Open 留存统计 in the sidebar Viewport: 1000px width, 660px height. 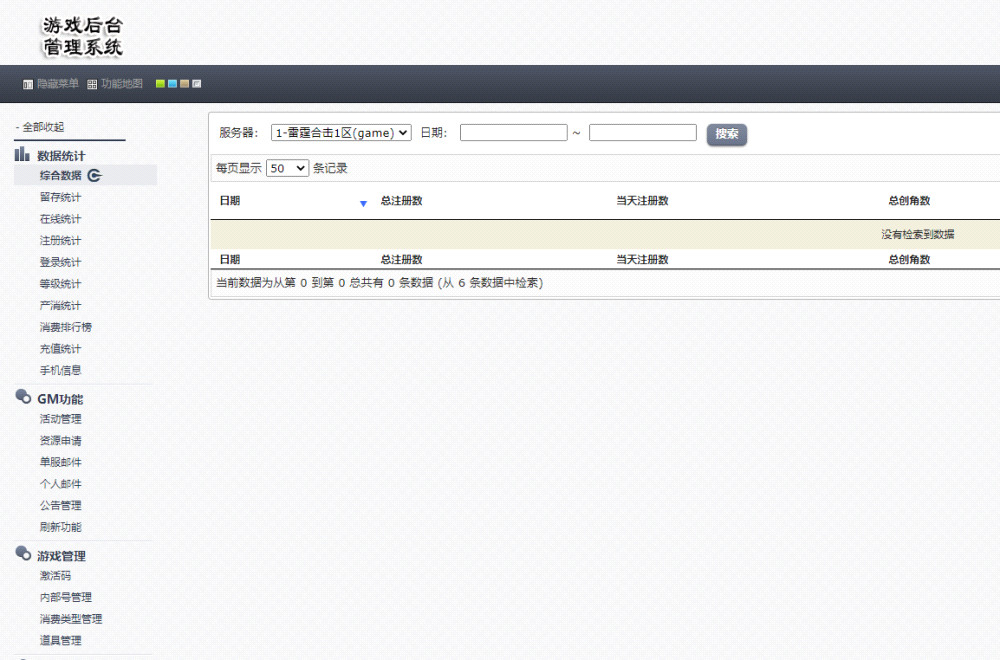60,197
